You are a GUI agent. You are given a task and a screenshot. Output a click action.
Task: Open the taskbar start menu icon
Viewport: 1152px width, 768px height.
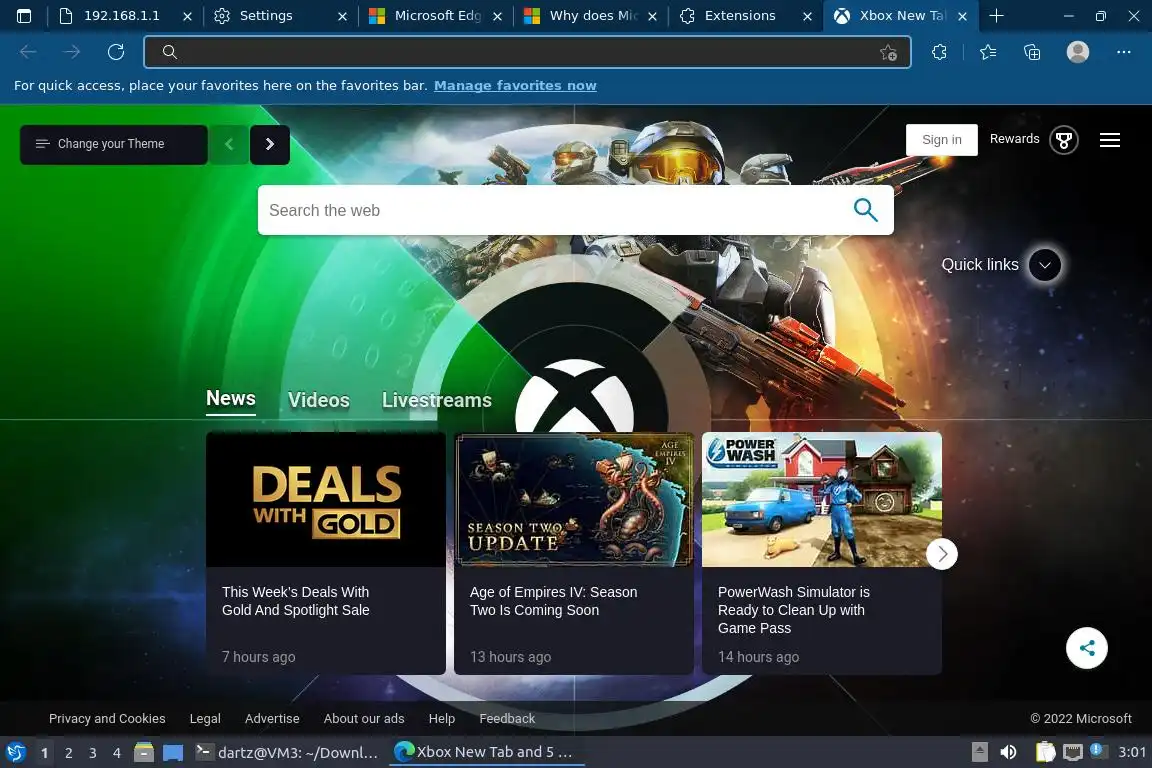pos(15,752)
